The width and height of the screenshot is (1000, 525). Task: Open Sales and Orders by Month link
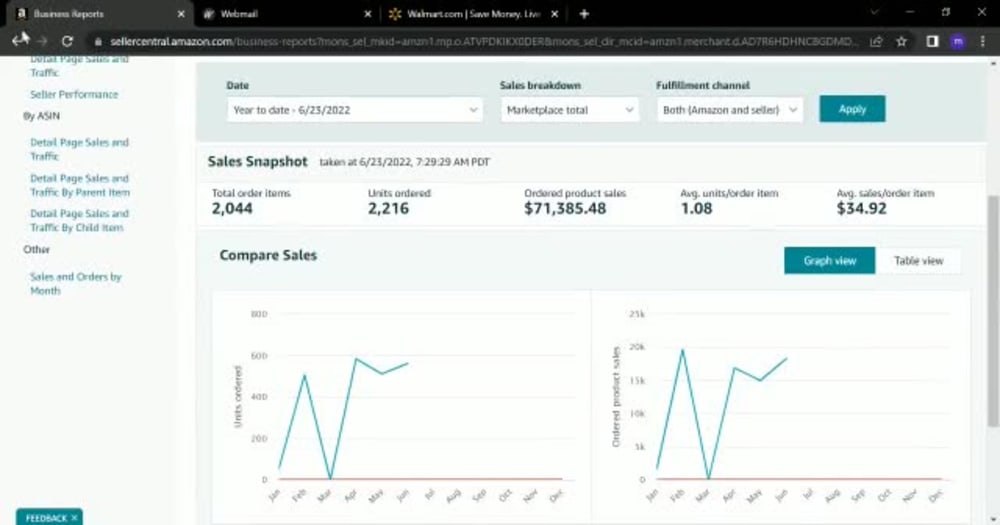[75, 283]
